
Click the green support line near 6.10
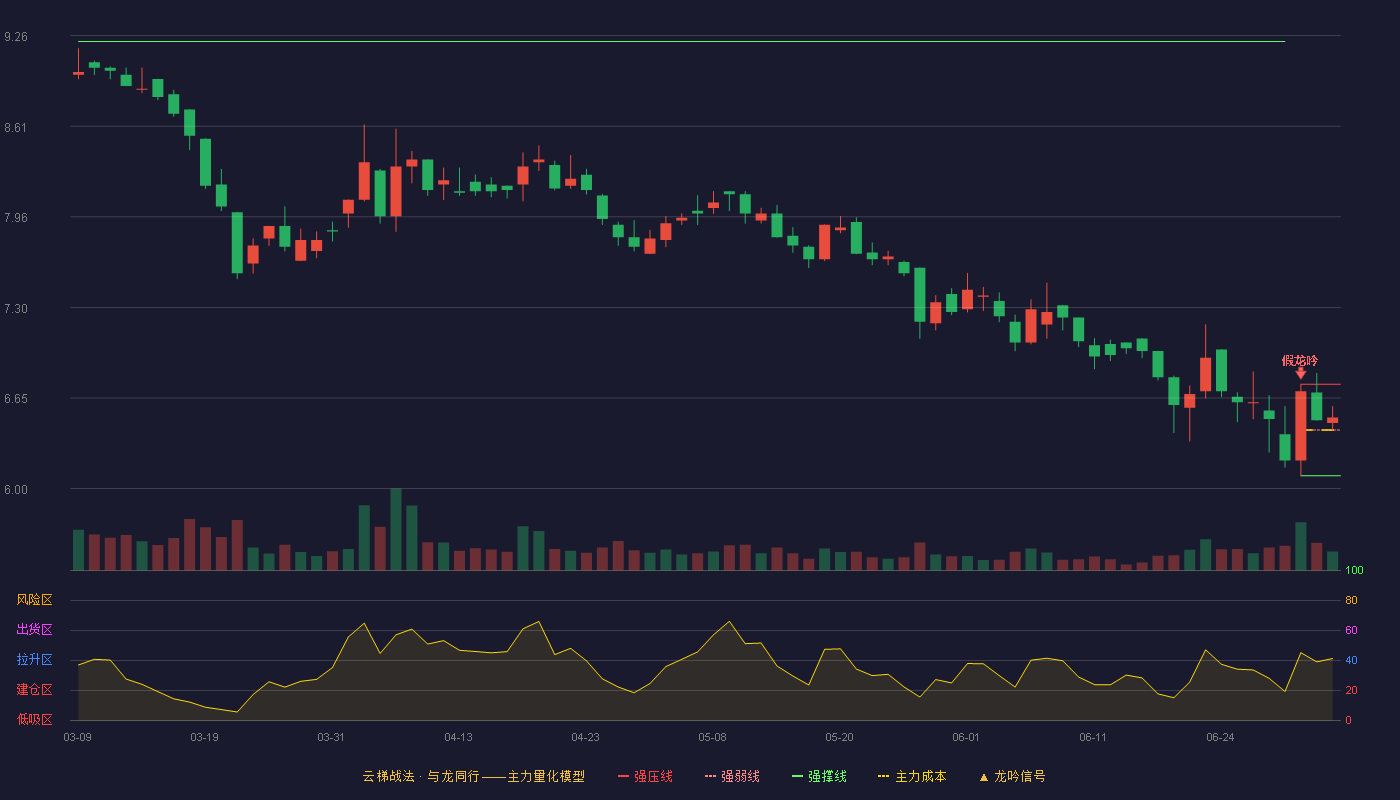[x=1320, y=476]
